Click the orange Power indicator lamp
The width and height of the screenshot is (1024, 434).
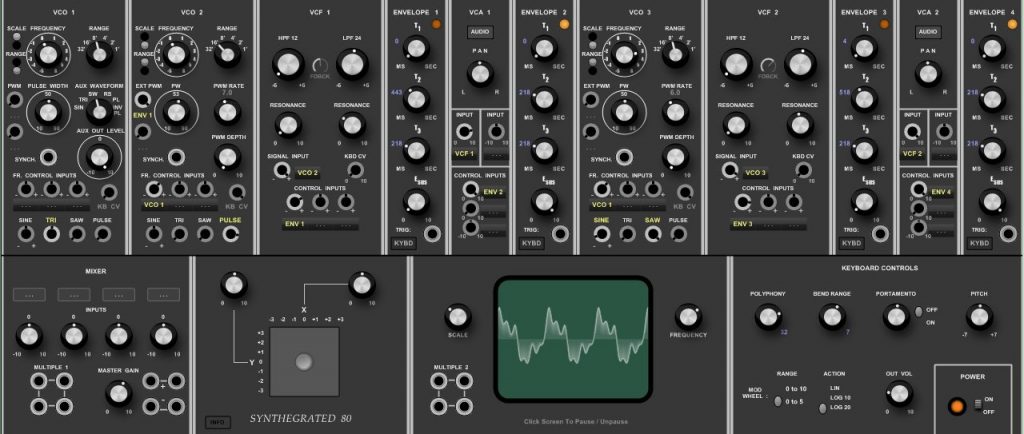coord(957,407)
